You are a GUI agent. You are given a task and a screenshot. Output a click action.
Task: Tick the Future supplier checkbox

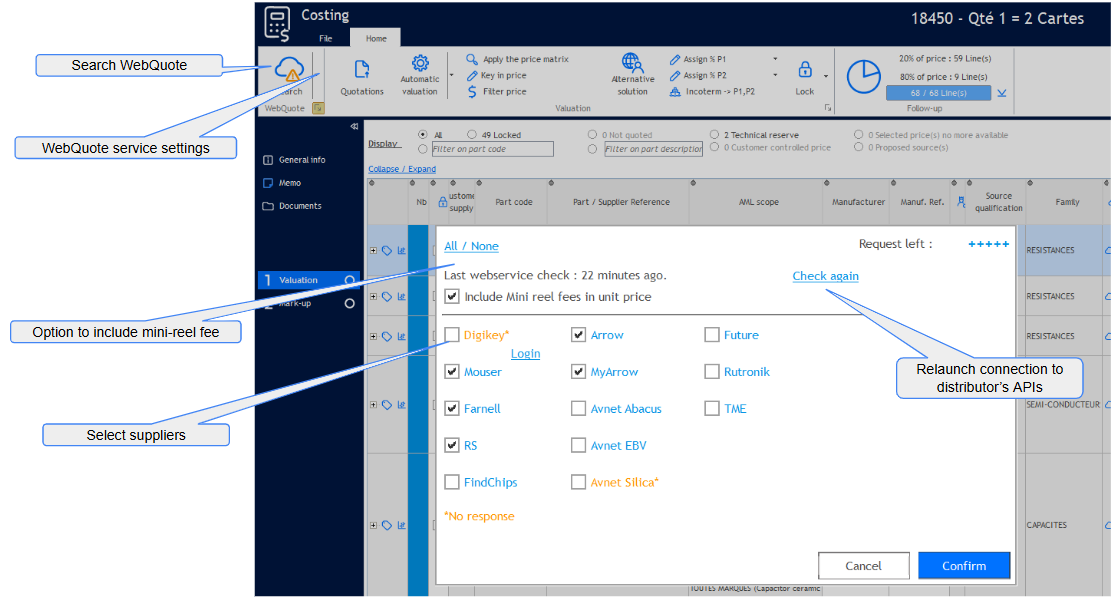[x=712, y=335]
